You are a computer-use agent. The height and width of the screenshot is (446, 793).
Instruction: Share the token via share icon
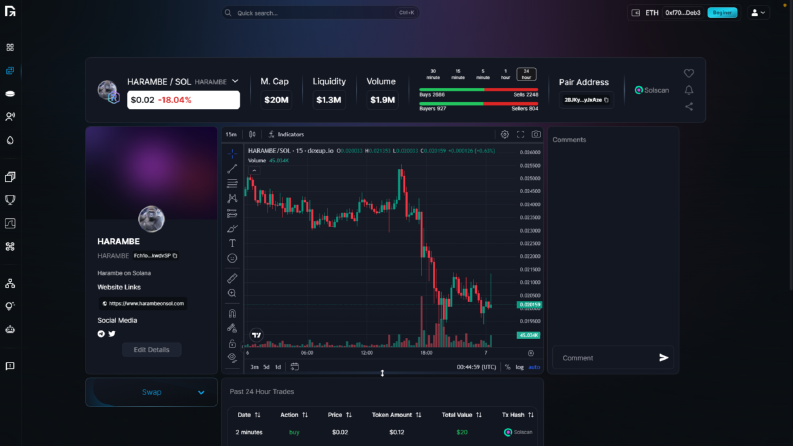click(689, 107)
